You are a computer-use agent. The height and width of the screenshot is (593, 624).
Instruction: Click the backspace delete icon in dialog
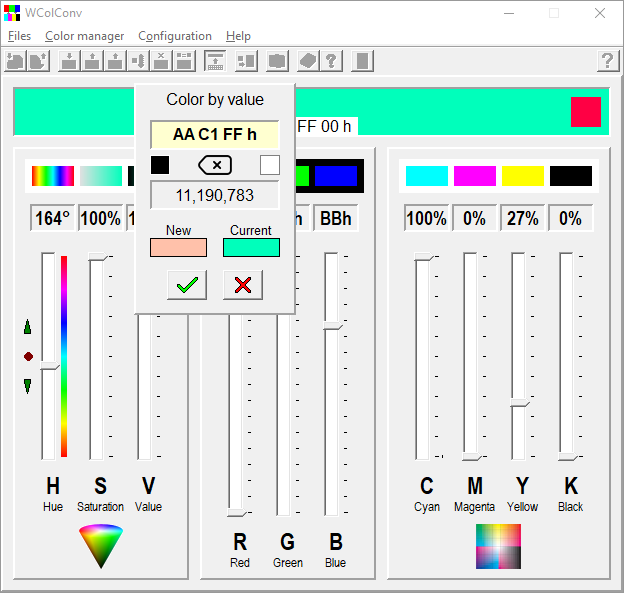pyautogui.click(x=215, y=165)
